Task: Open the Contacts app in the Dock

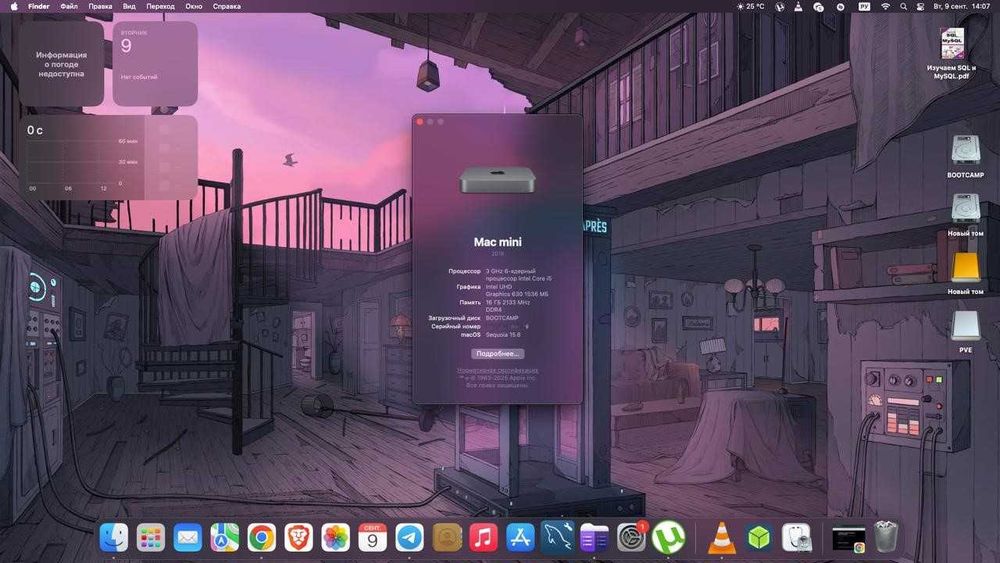Action: pyautogui.click(x=446, y=537)
